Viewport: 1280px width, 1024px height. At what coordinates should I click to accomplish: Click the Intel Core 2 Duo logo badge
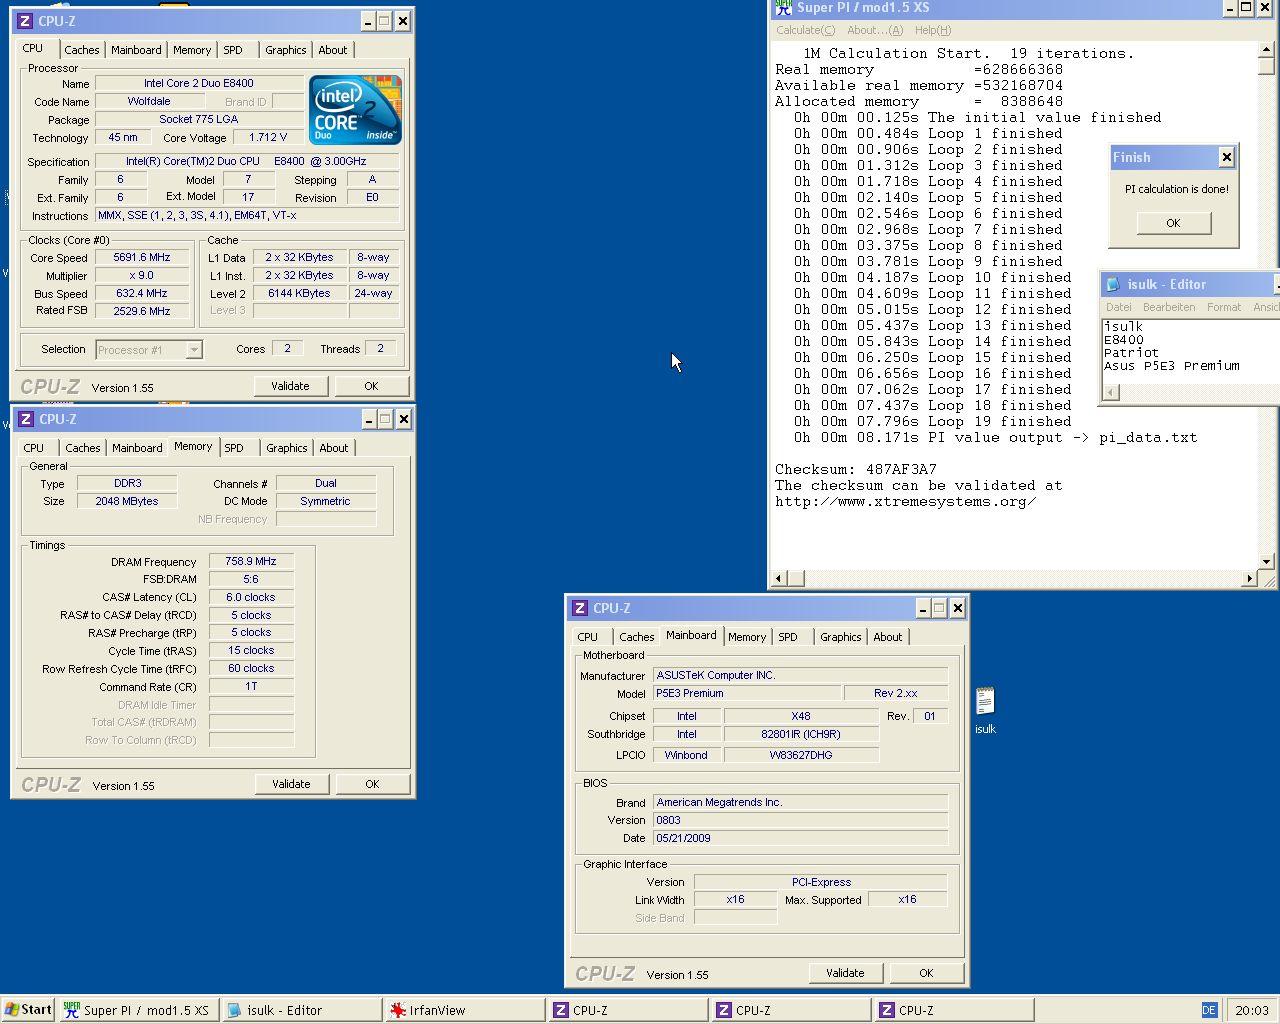pos(355,109)
